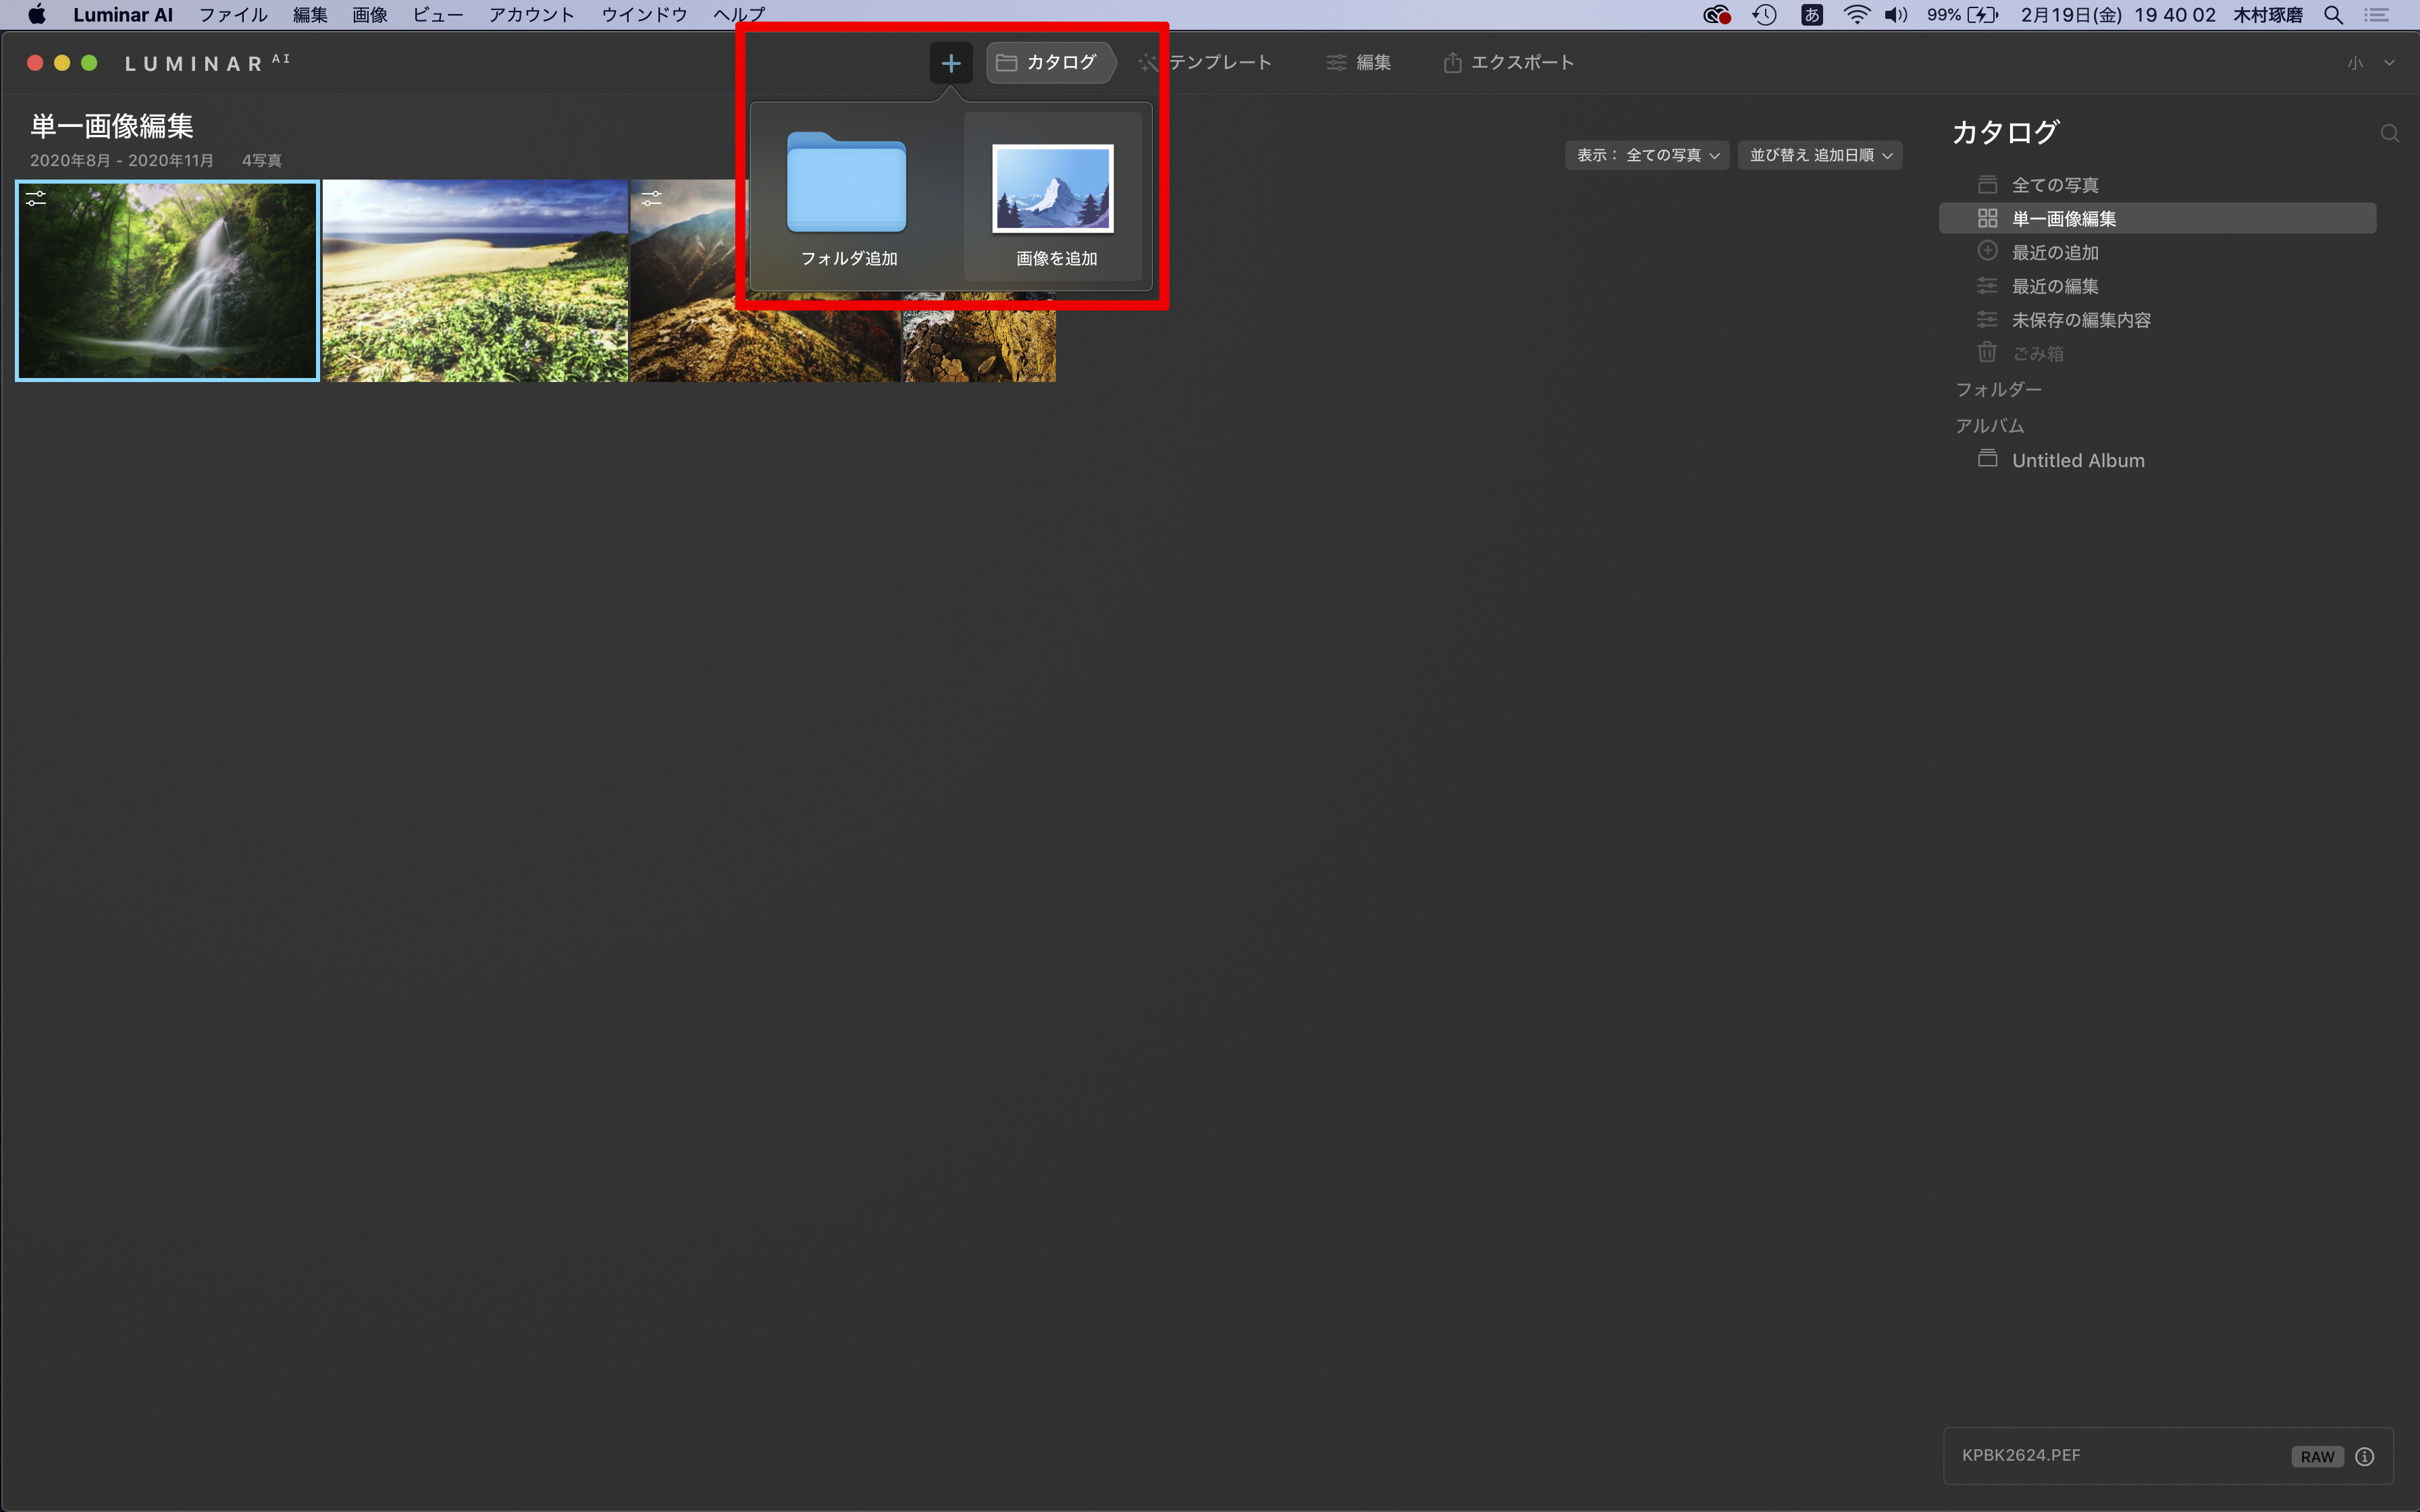Click the plus add-photos button
This screenshot has height=1512, width=2420.
tap(950, 63)
